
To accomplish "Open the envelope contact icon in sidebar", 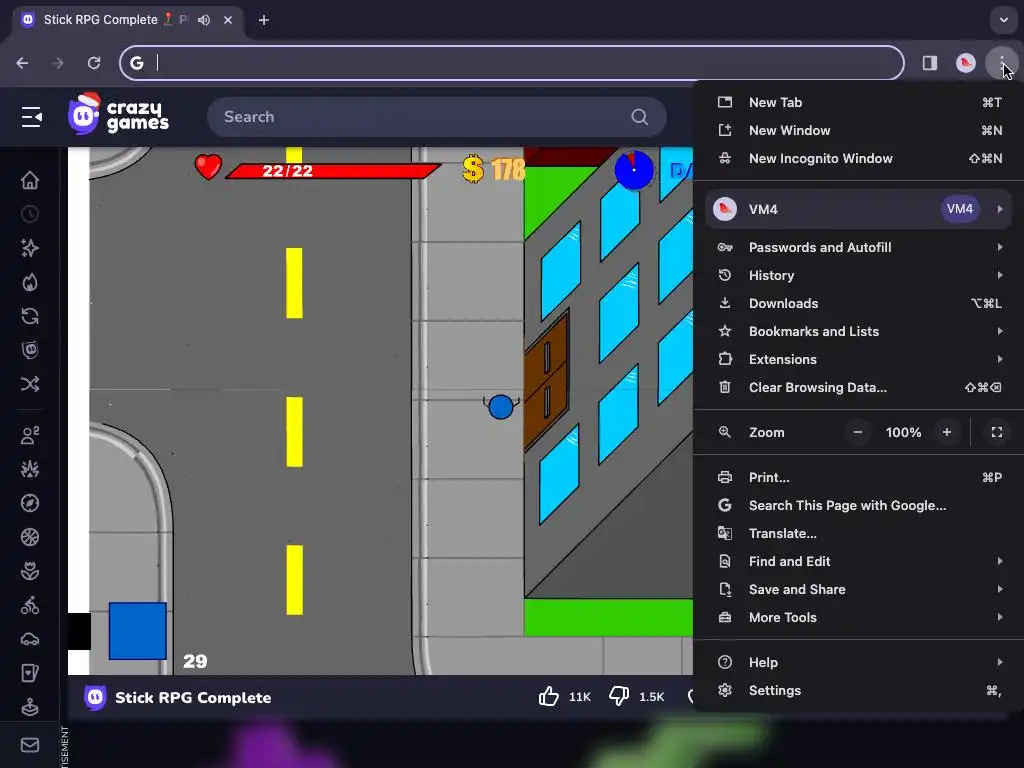I will tap(29, 745).
